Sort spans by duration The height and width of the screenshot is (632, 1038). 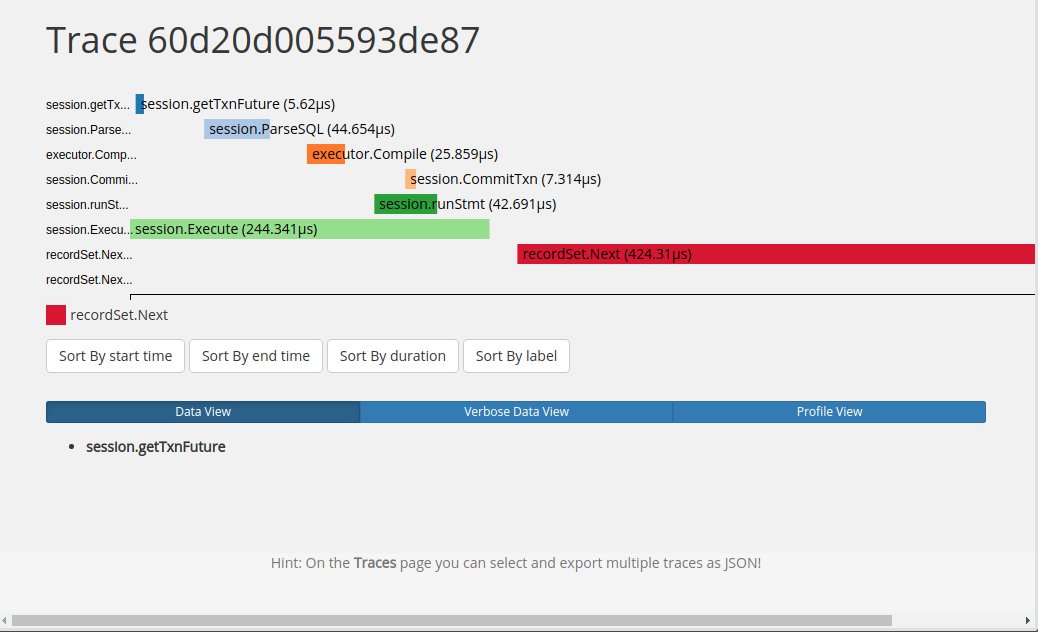[x=392, y=355]
